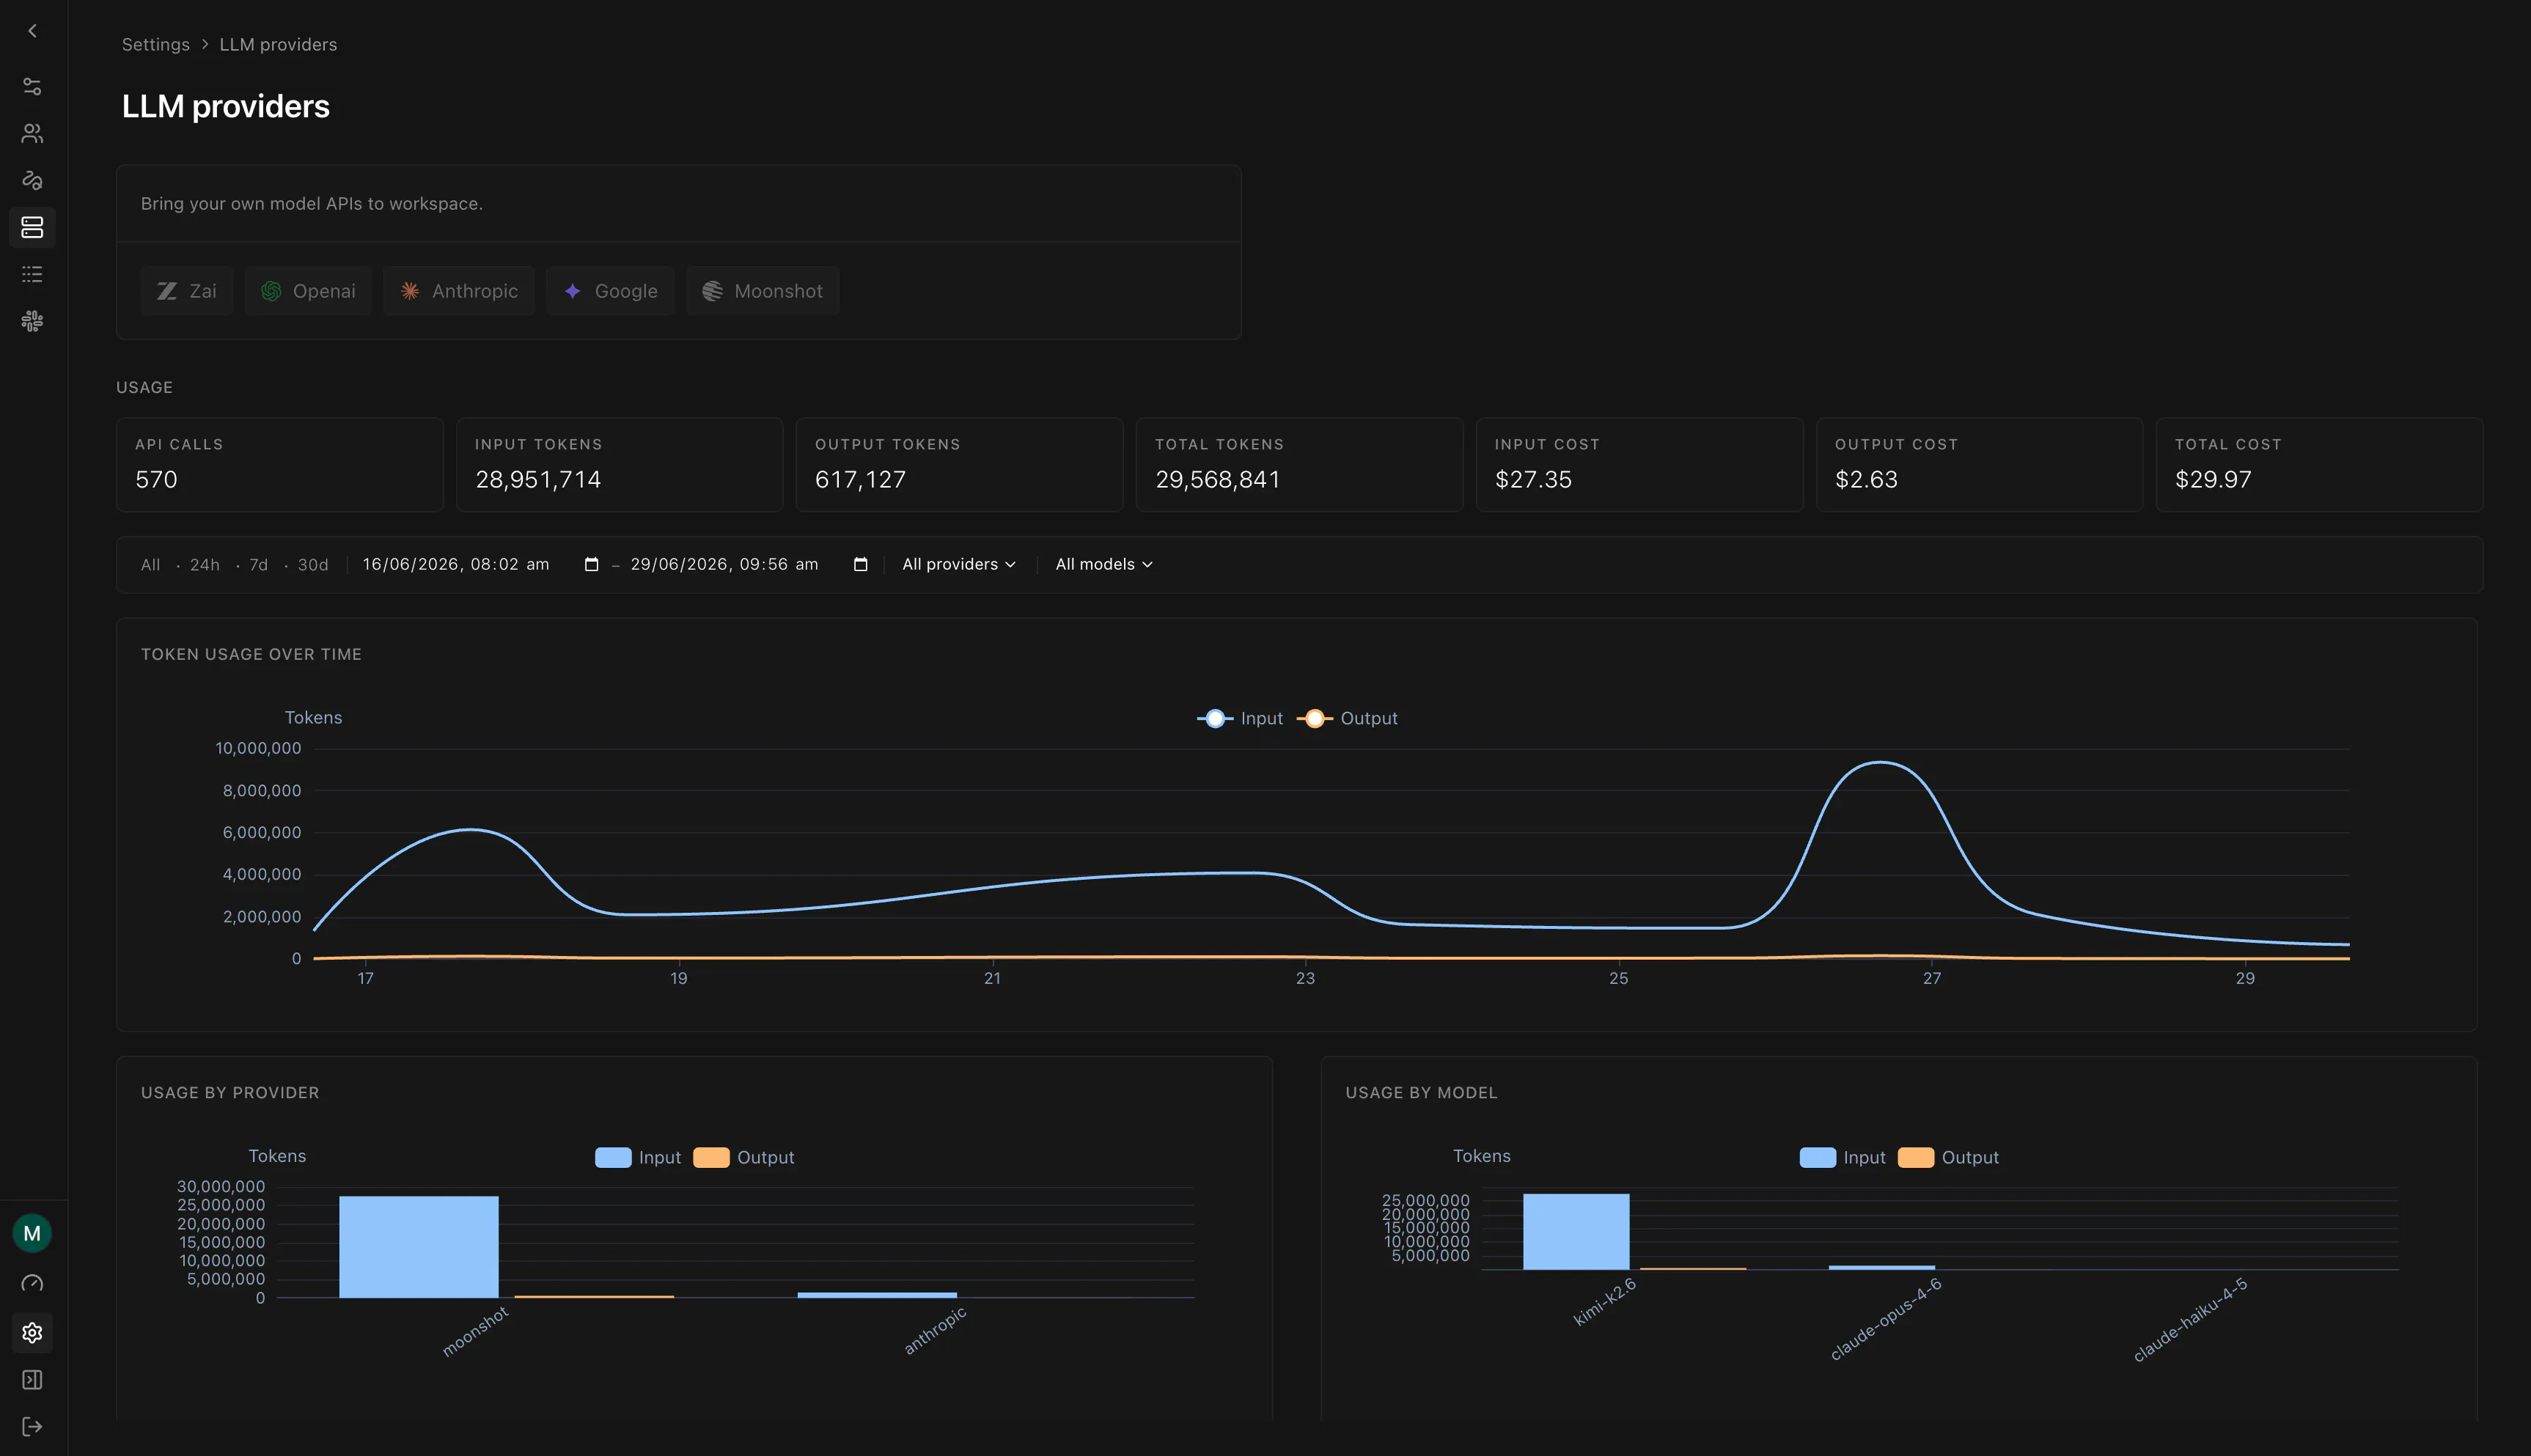Click the M user avatar
2531x1456 pixels.
32,1233
